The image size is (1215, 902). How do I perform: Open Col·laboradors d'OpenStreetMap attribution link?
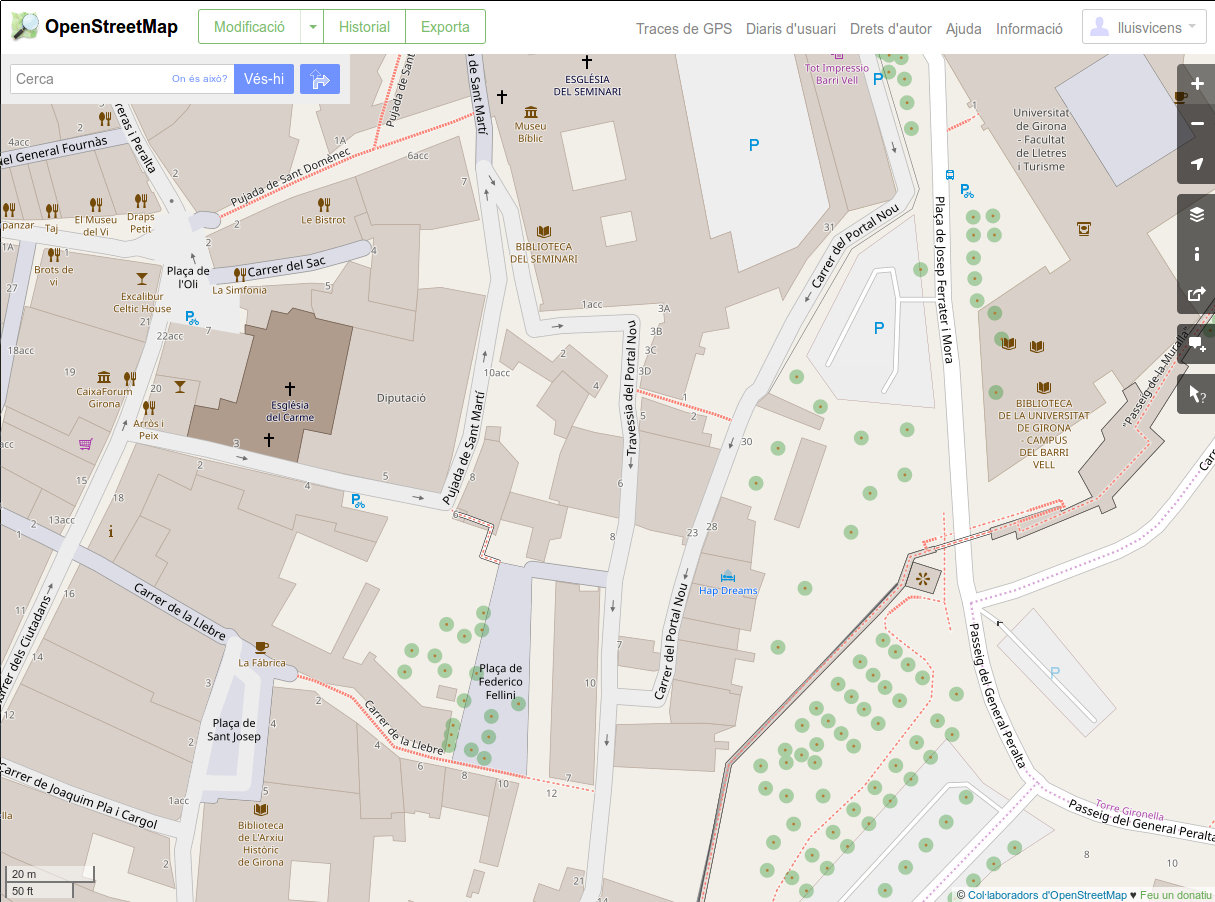tap(1046, 895)
